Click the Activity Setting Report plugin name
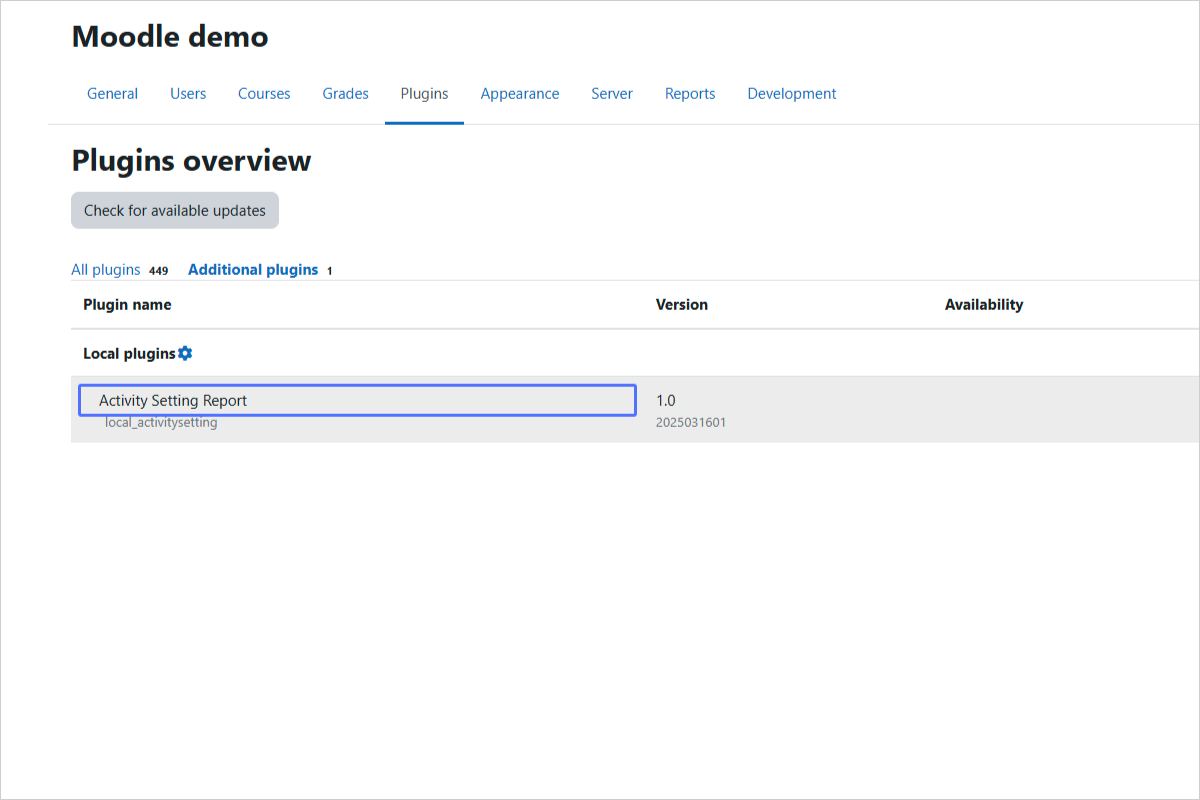 click(173, 400)
